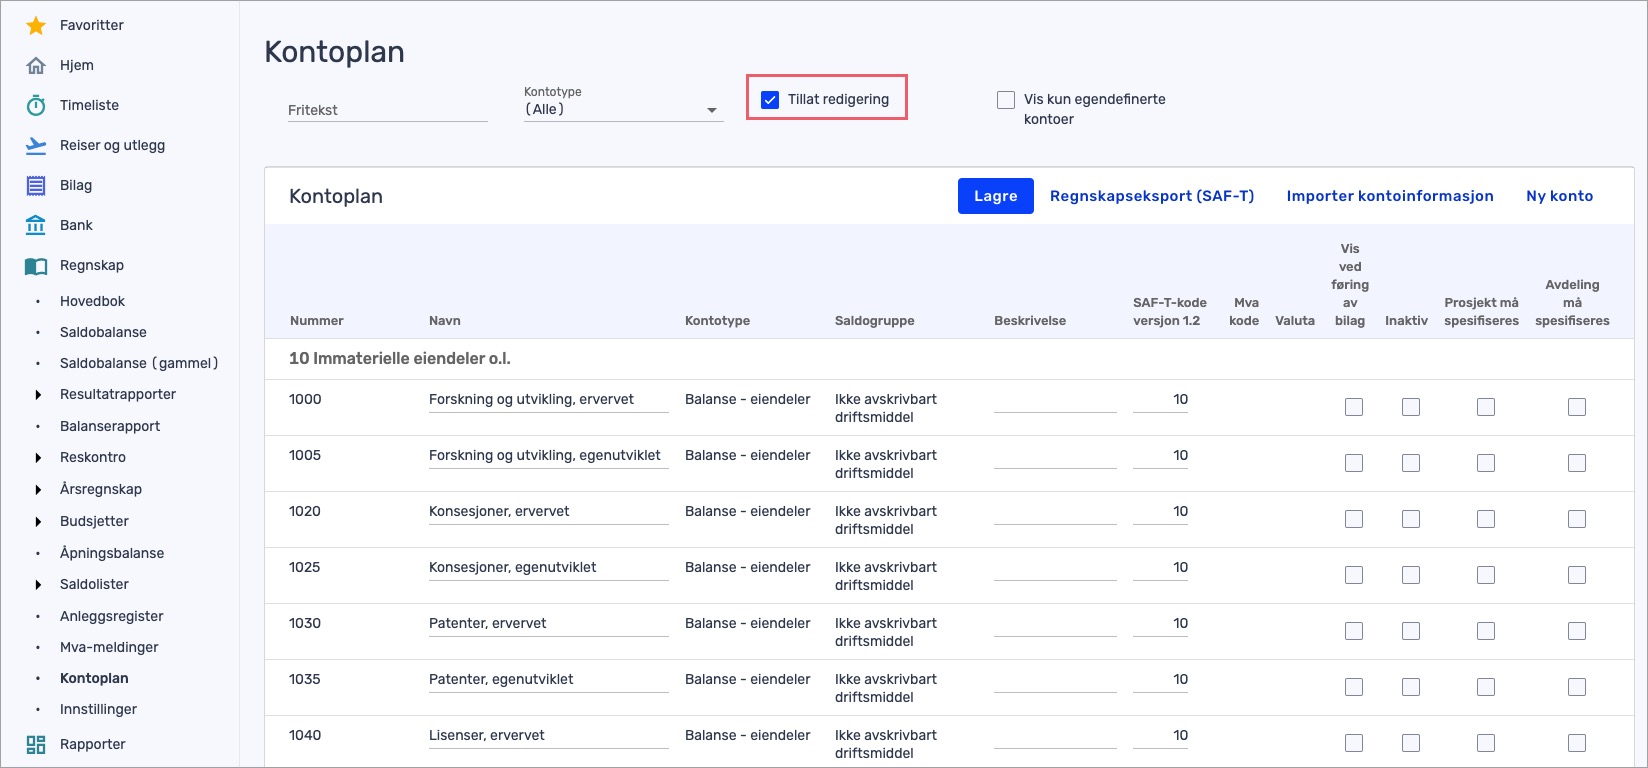
Task: Click the Favoritter star icon
Action: click(36, 25)
